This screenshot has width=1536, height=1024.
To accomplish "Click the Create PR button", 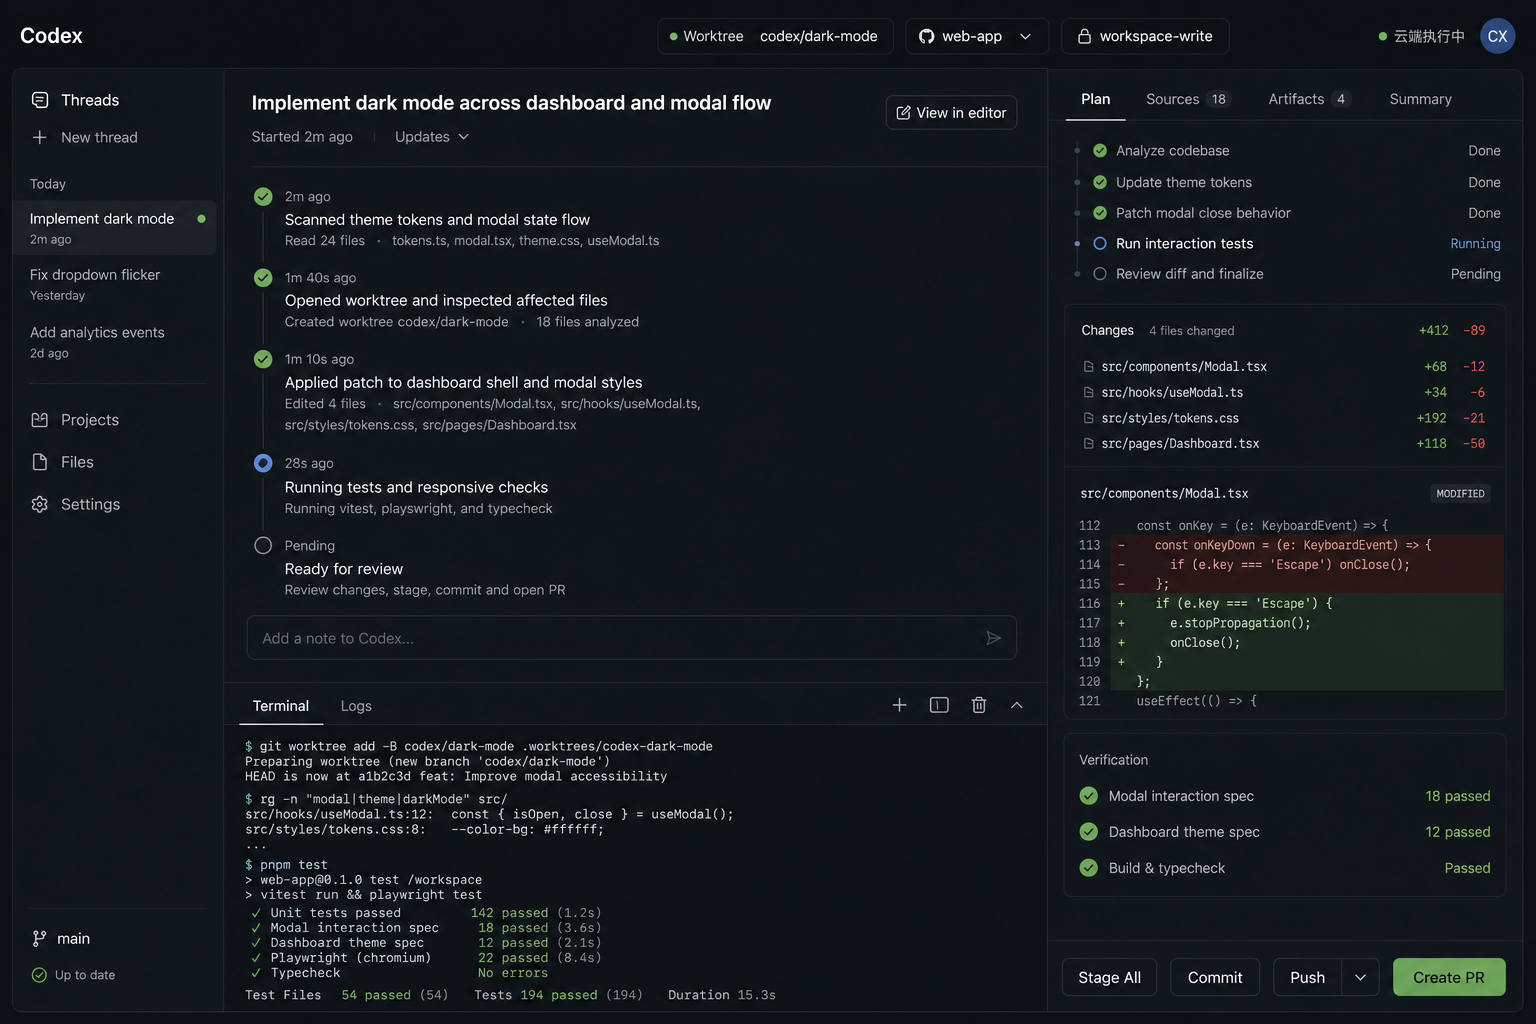I will [1449, 977].
